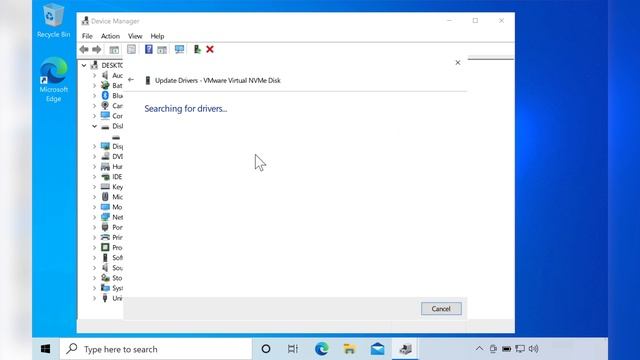
Task: Toggle the show/hide console tree toolbar icon
Action: pyautogui.click(x=114, y=50)
